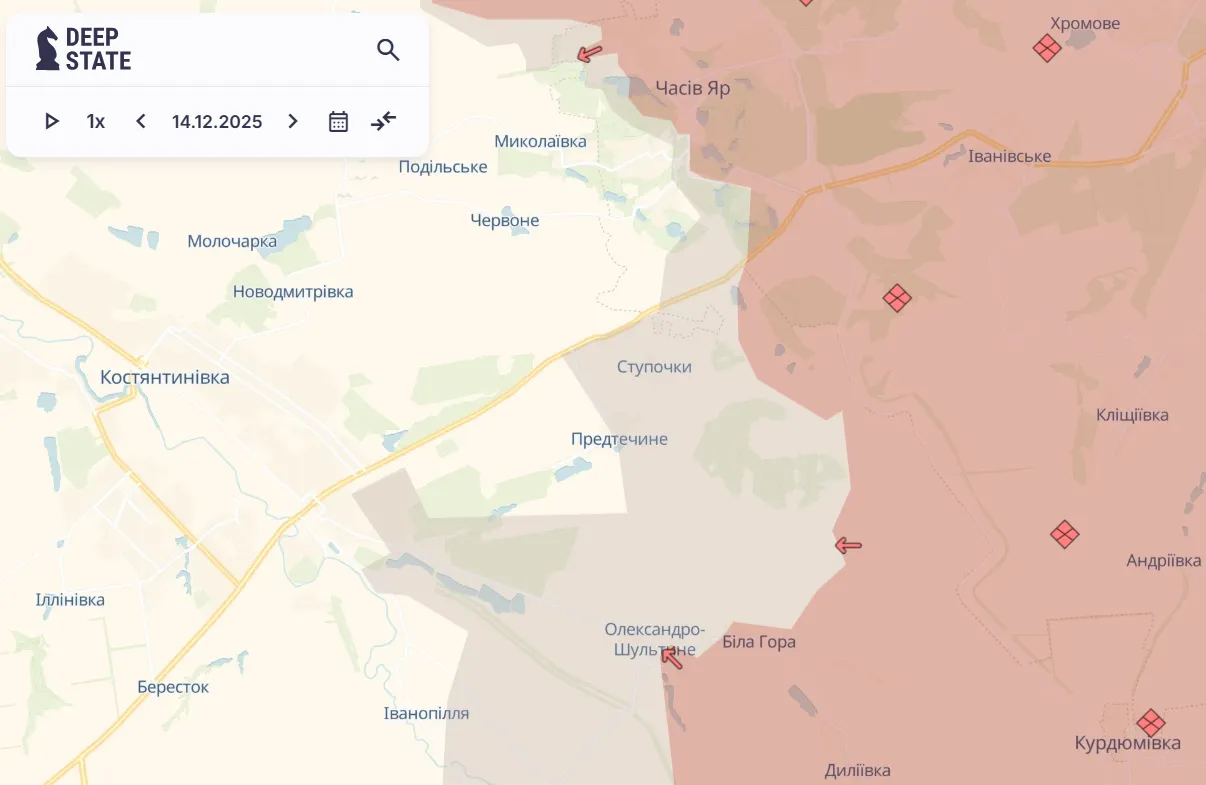Click the Бересток label
Viewport: 1206px width, 785px height.
coord(173,687)
